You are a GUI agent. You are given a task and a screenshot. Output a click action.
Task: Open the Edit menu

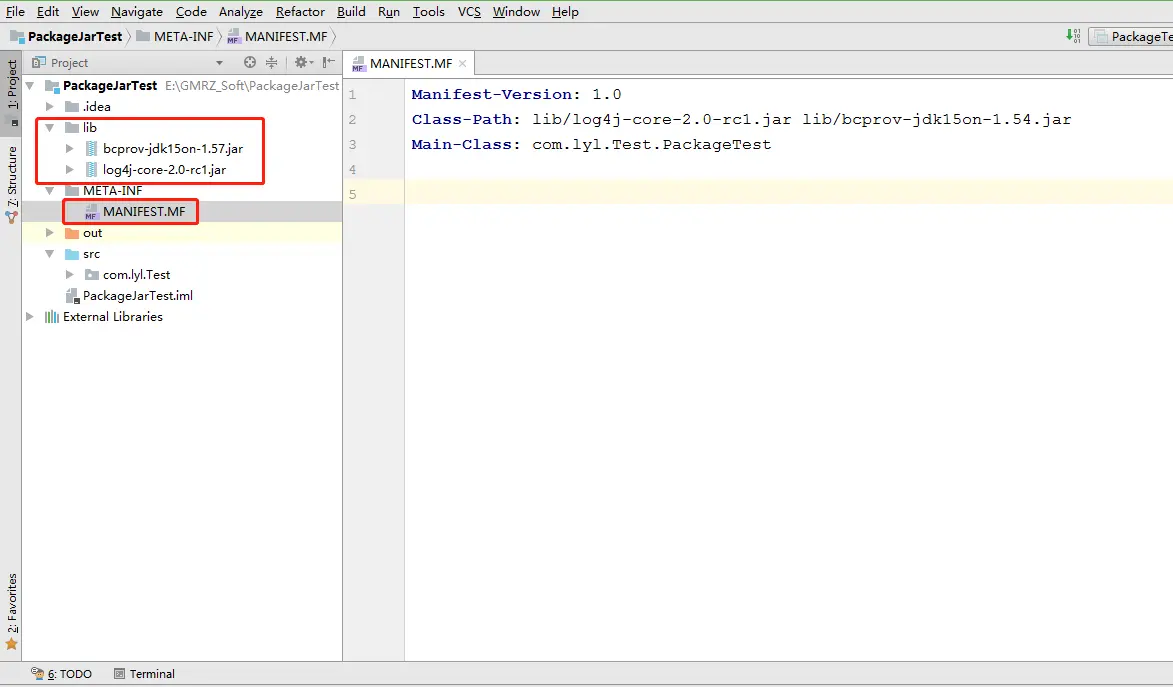pos(48,12)
